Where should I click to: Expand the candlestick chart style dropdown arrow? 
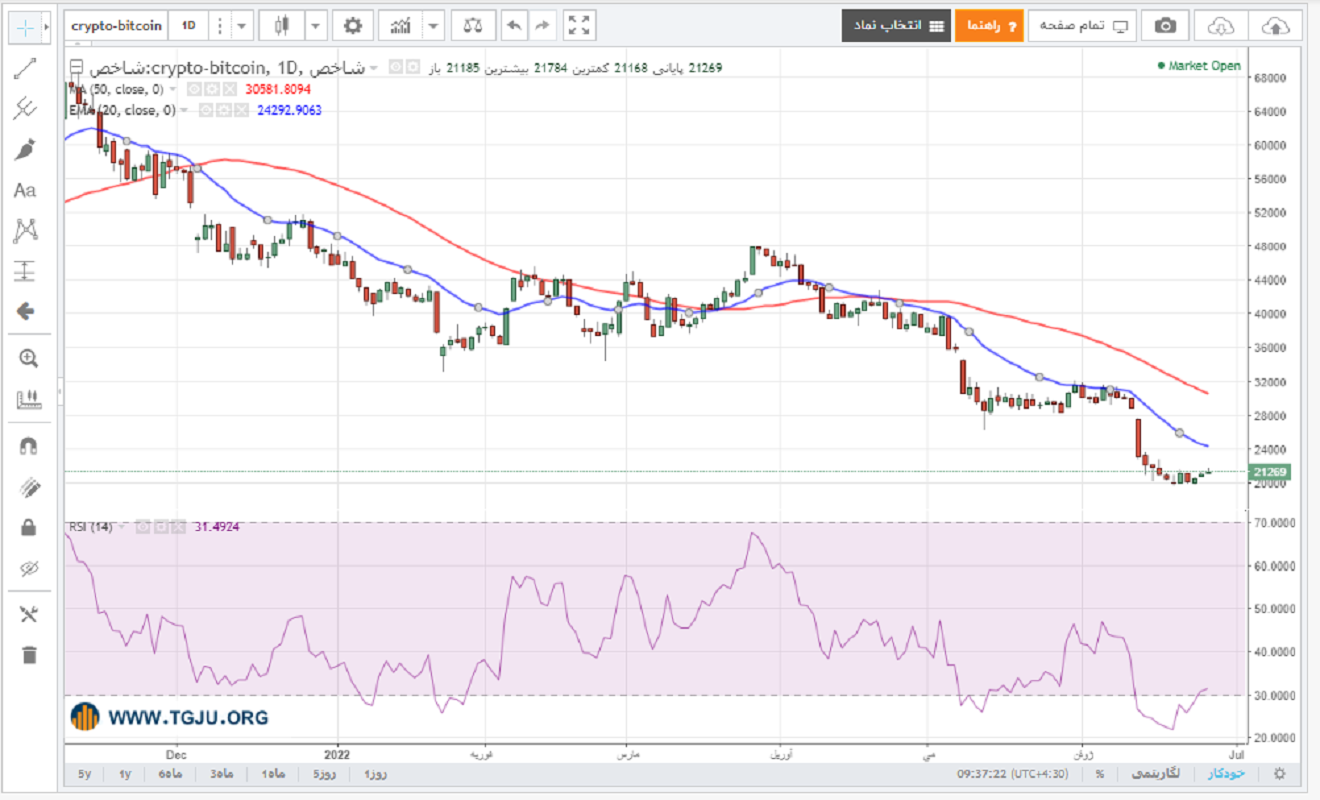(x=316, y=25)
